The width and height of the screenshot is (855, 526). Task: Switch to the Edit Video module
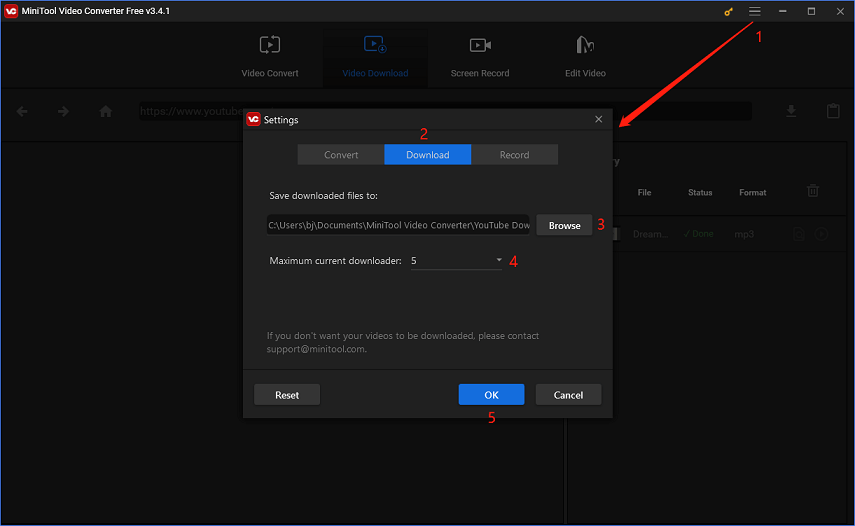pyautogui.click(x=585, y=57)
